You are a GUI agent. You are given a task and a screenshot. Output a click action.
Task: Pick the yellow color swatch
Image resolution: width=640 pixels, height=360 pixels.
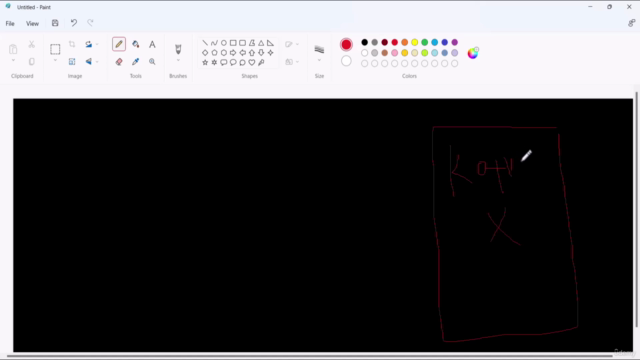point(415,42)
